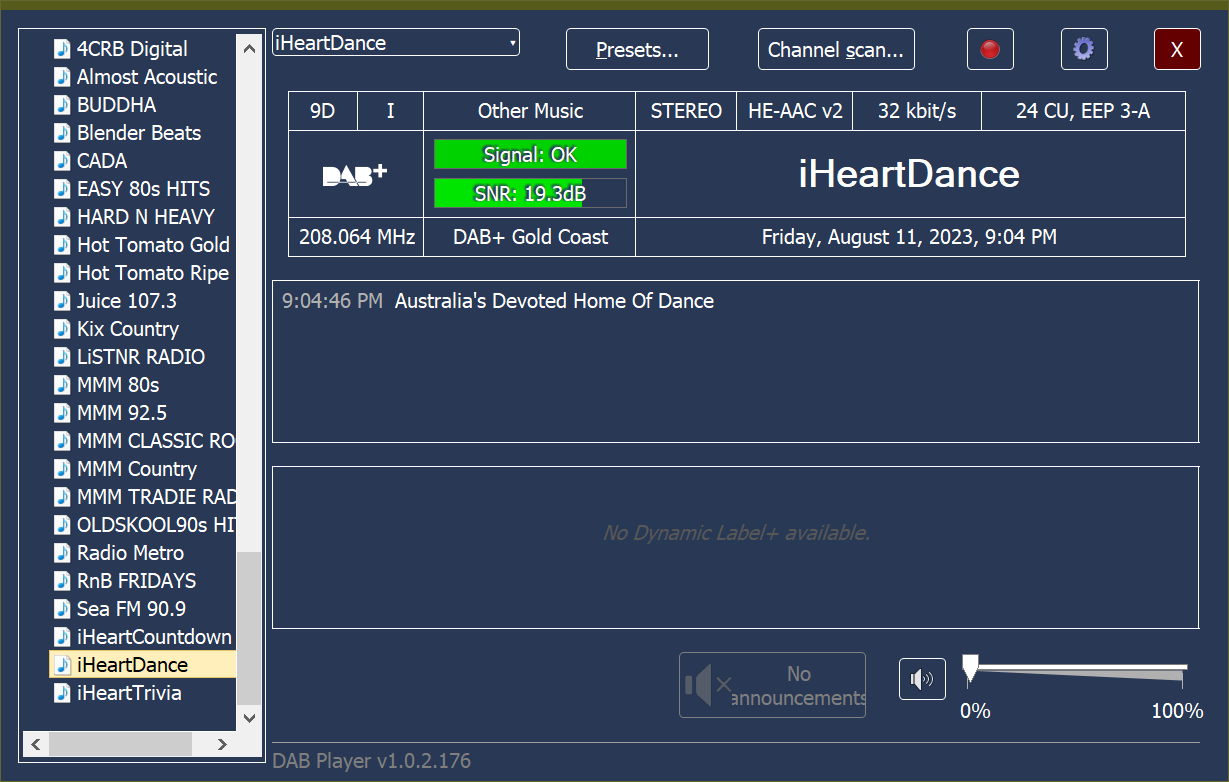The width and height of the screenshot is (1229, 782).
Task: Click the date and time cell
Action: coord(910,237)
